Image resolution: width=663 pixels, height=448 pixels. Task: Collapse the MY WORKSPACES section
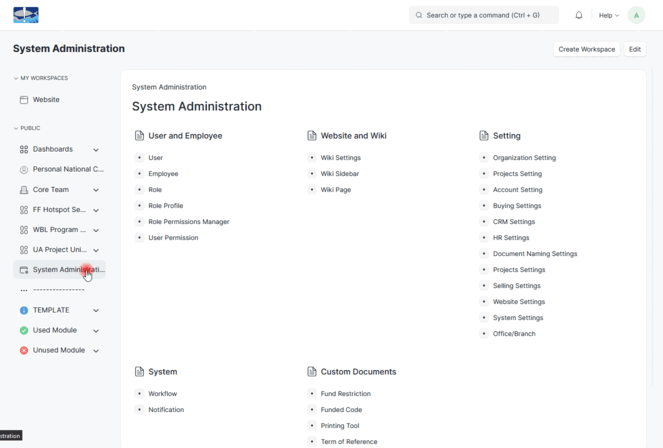(16, 78)
